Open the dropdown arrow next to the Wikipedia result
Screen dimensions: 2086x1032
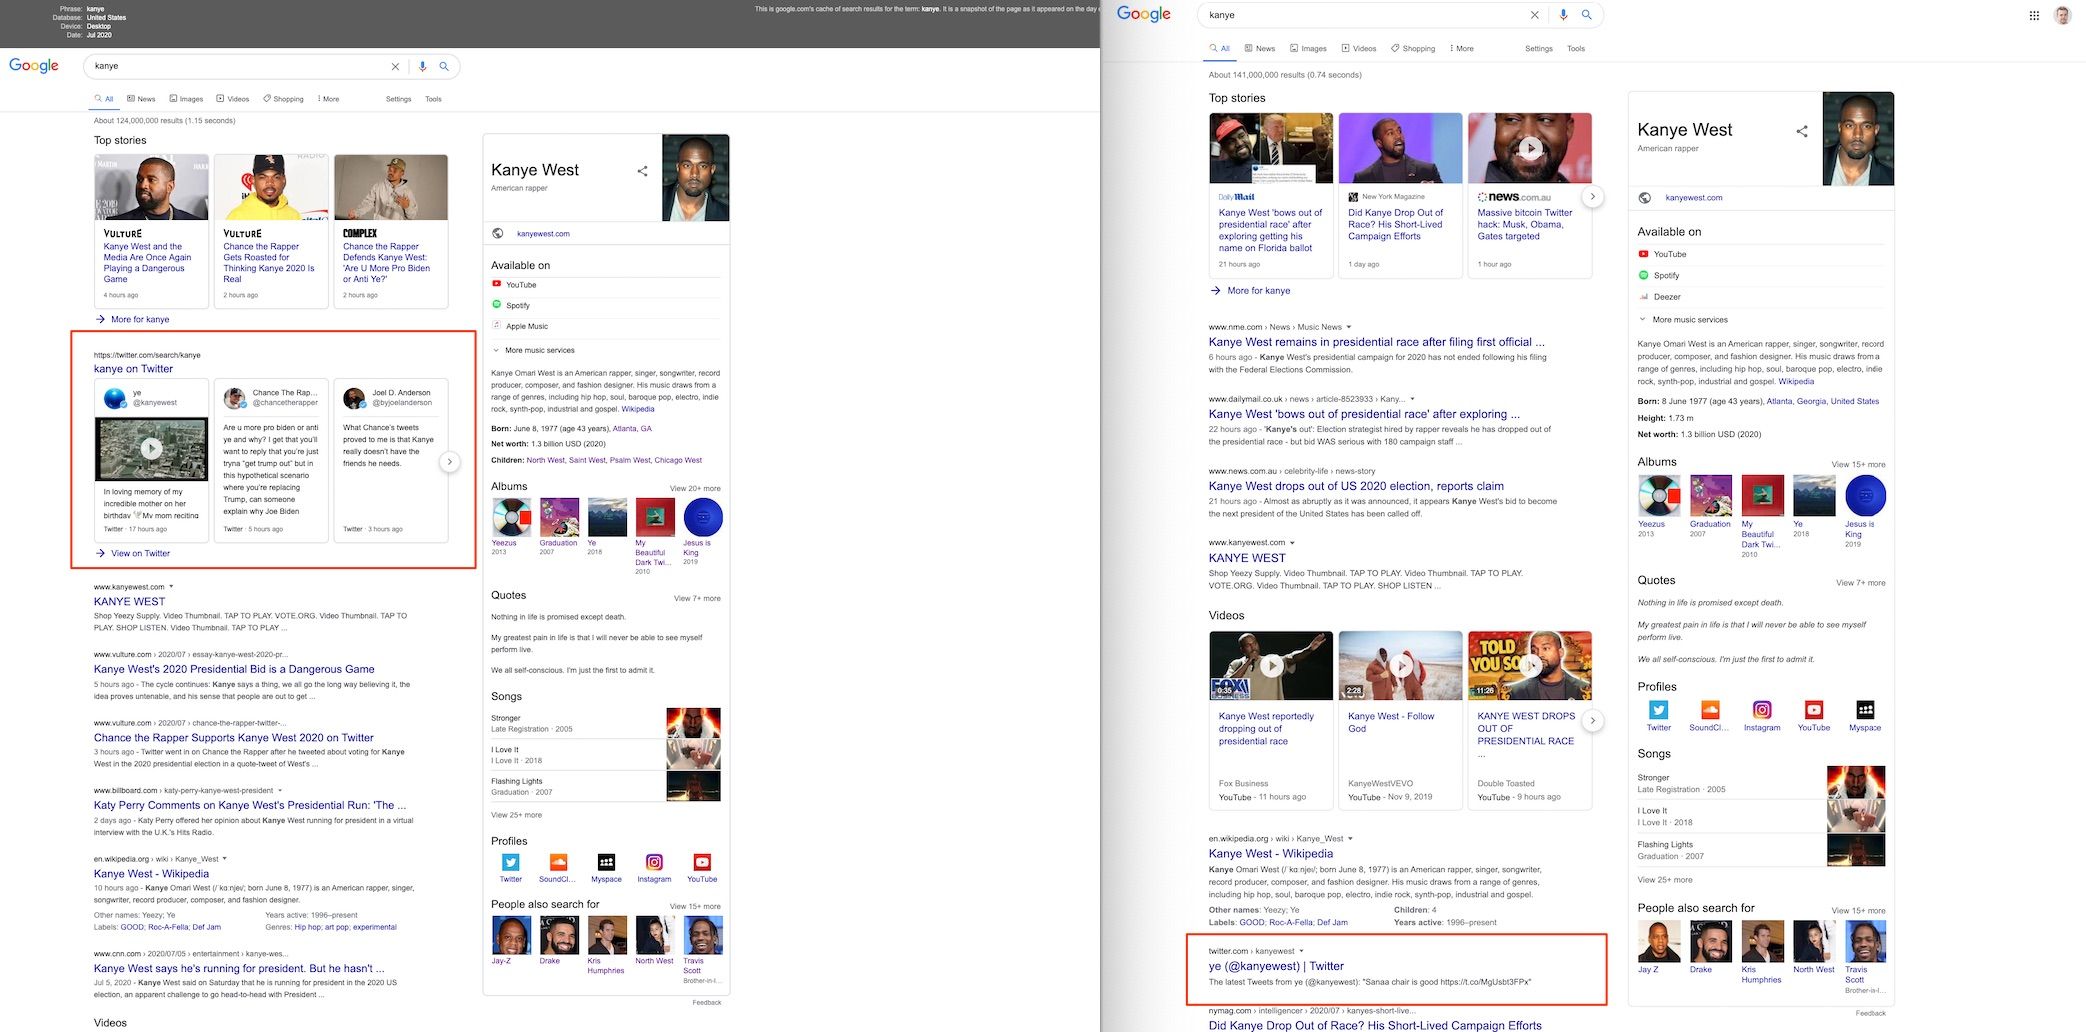tap(1349, 838)
